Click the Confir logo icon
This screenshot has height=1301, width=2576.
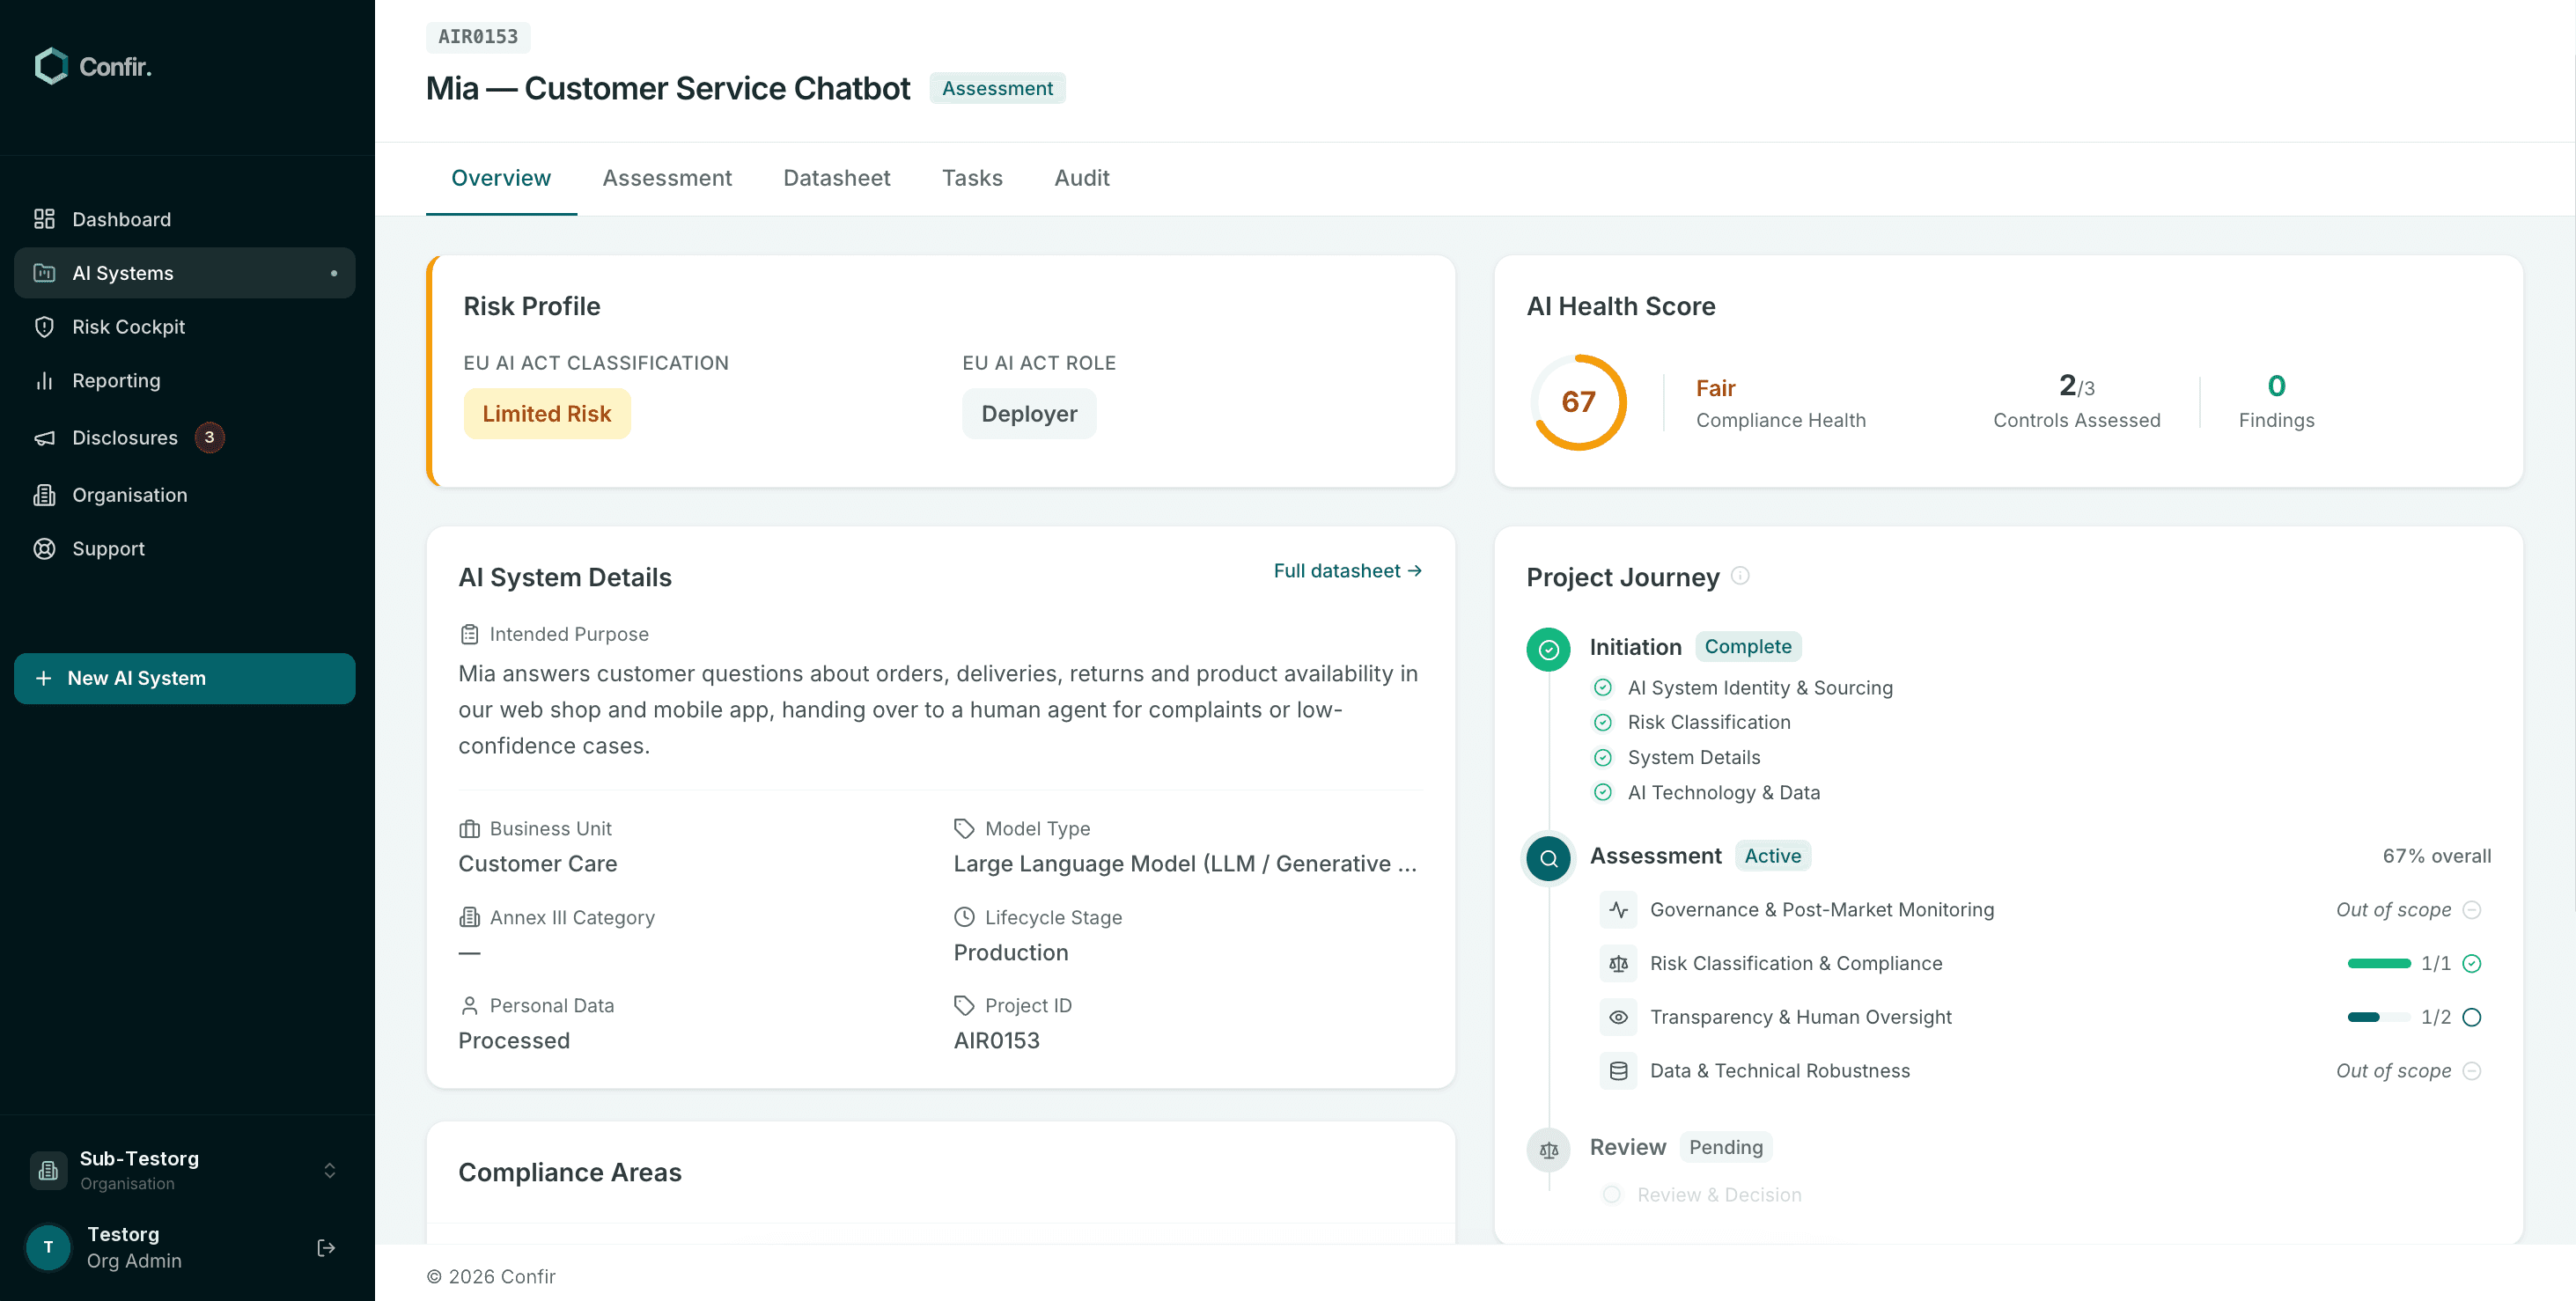click(51, 66)
